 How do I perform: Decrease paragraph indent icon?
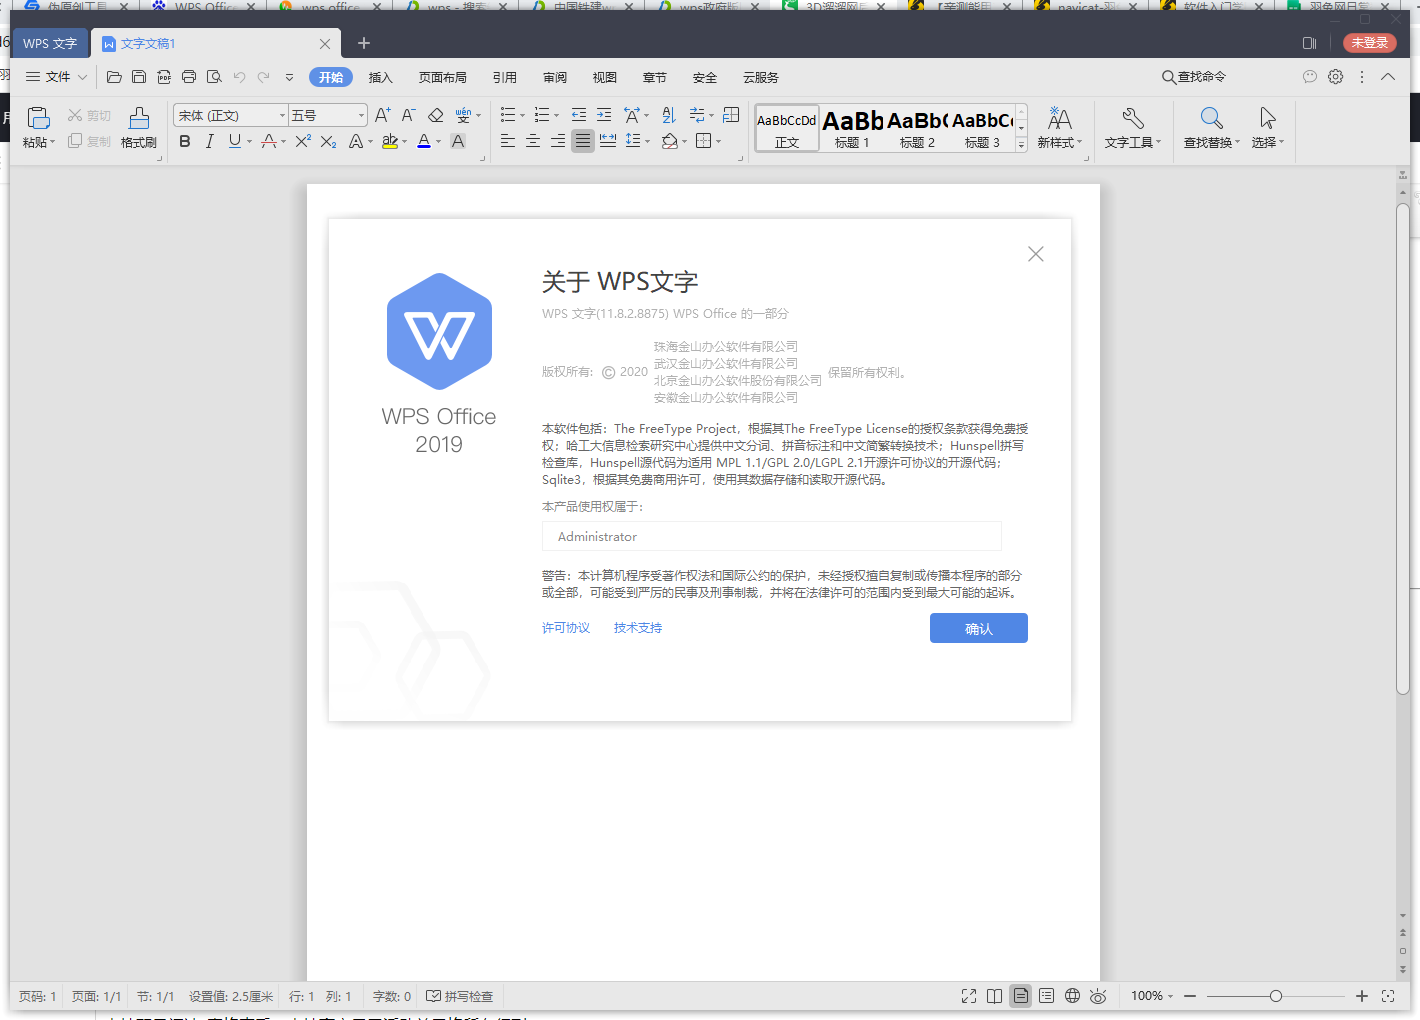click(579, 116)
